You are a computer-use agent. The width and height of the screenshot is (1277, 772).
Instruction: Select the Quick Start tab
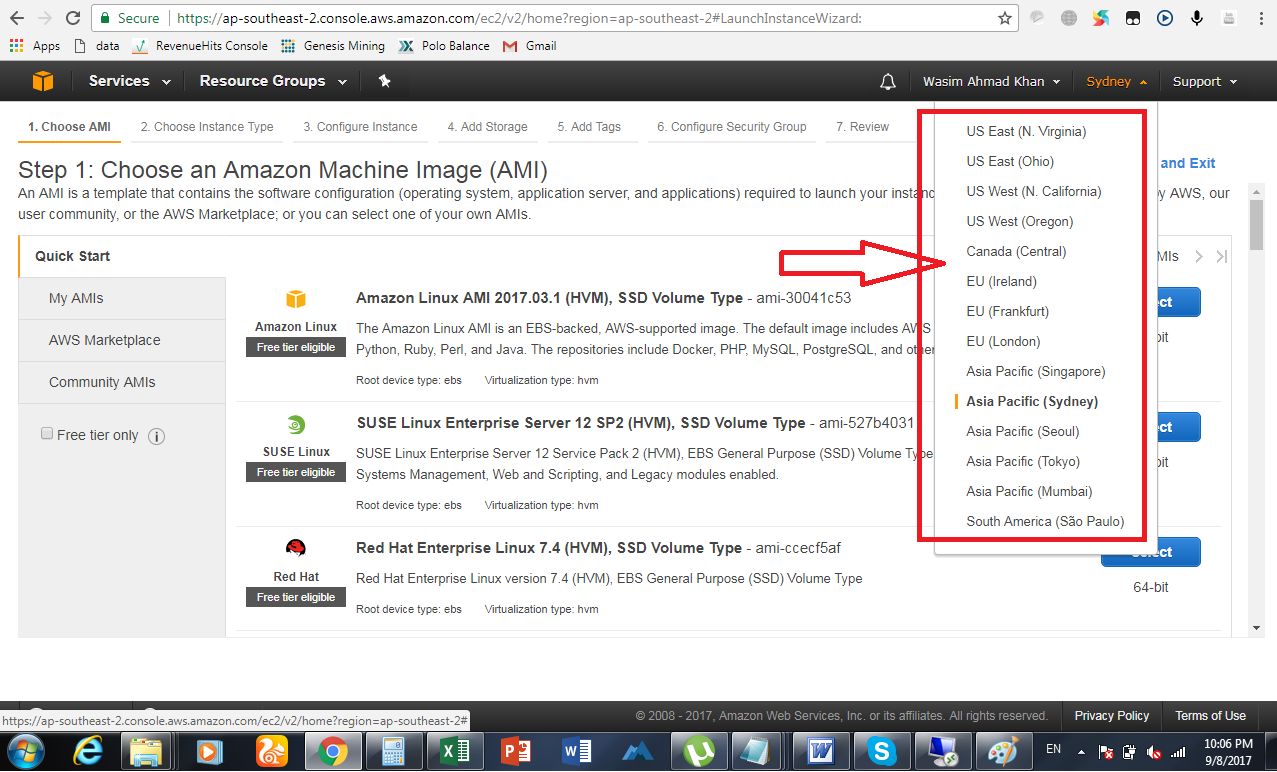pyautogui.click(x=122, y=257)
